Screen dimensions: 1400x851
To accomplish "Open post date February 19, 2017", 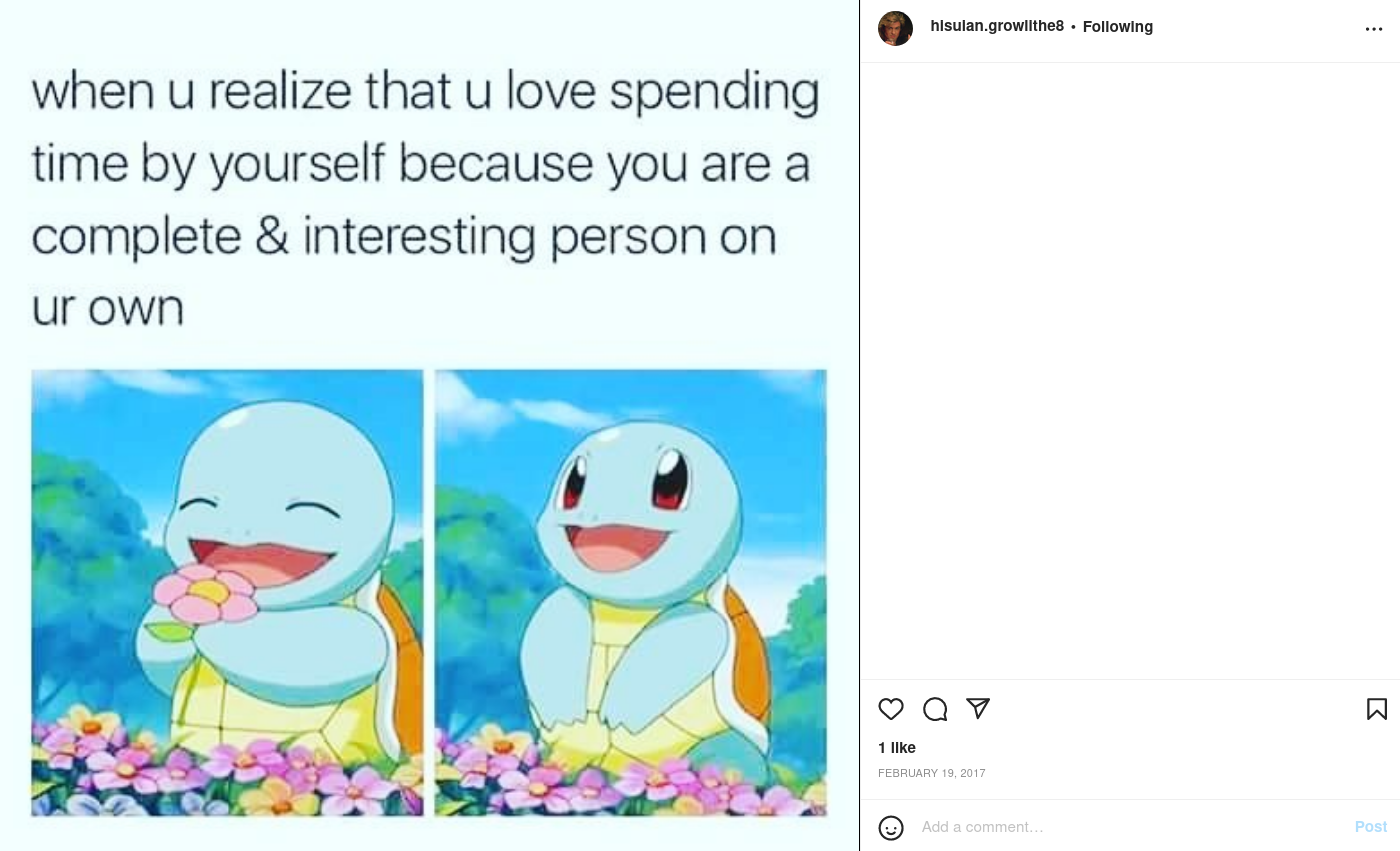I will pyautogui.click(x=932, y=773).
